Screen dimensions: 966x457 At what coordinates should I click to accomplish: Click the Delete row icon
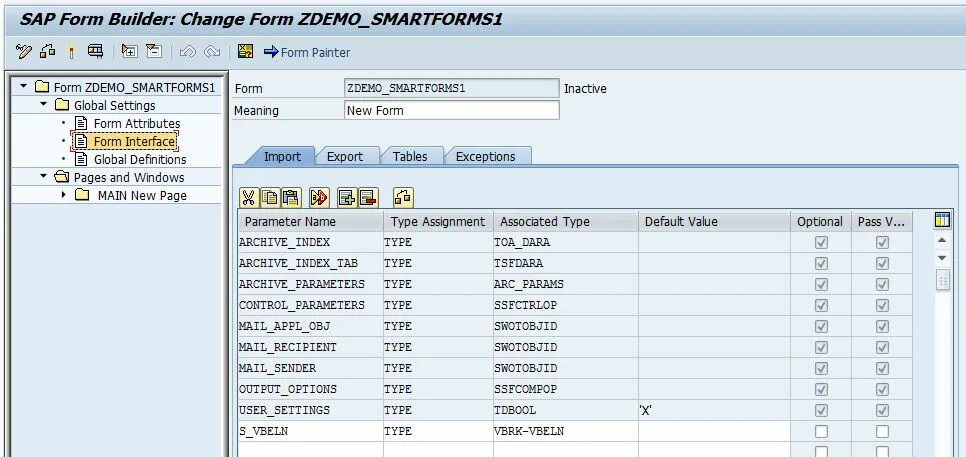pos(368,198)
